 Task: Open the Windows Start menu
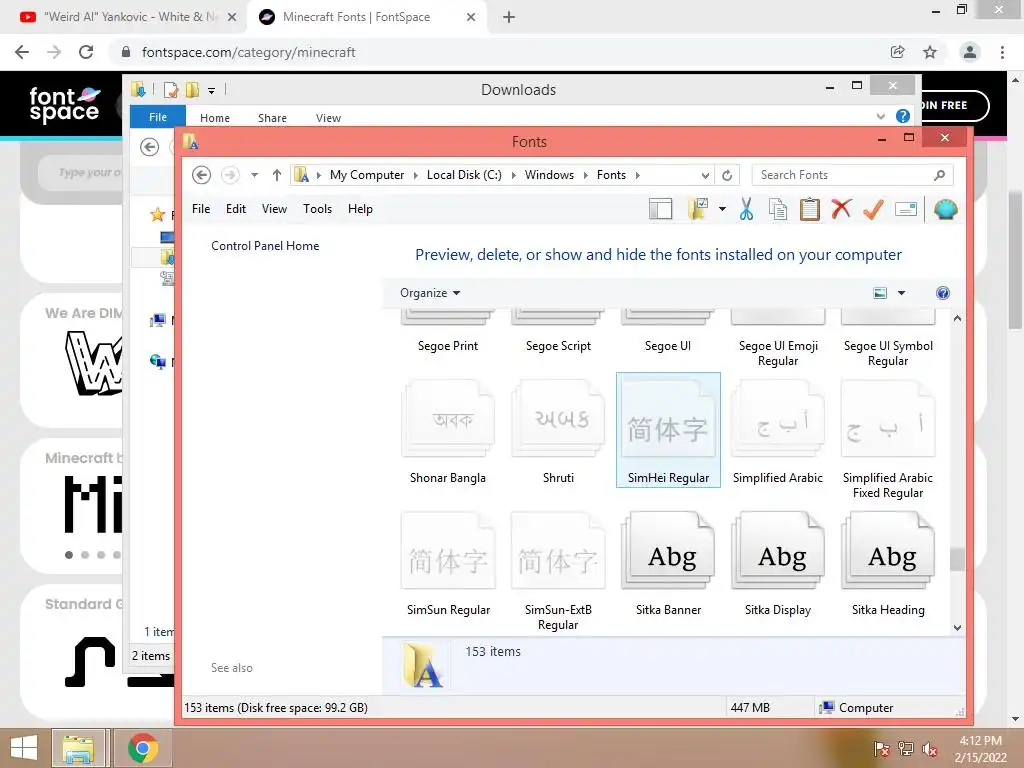[x=24, y=748]
